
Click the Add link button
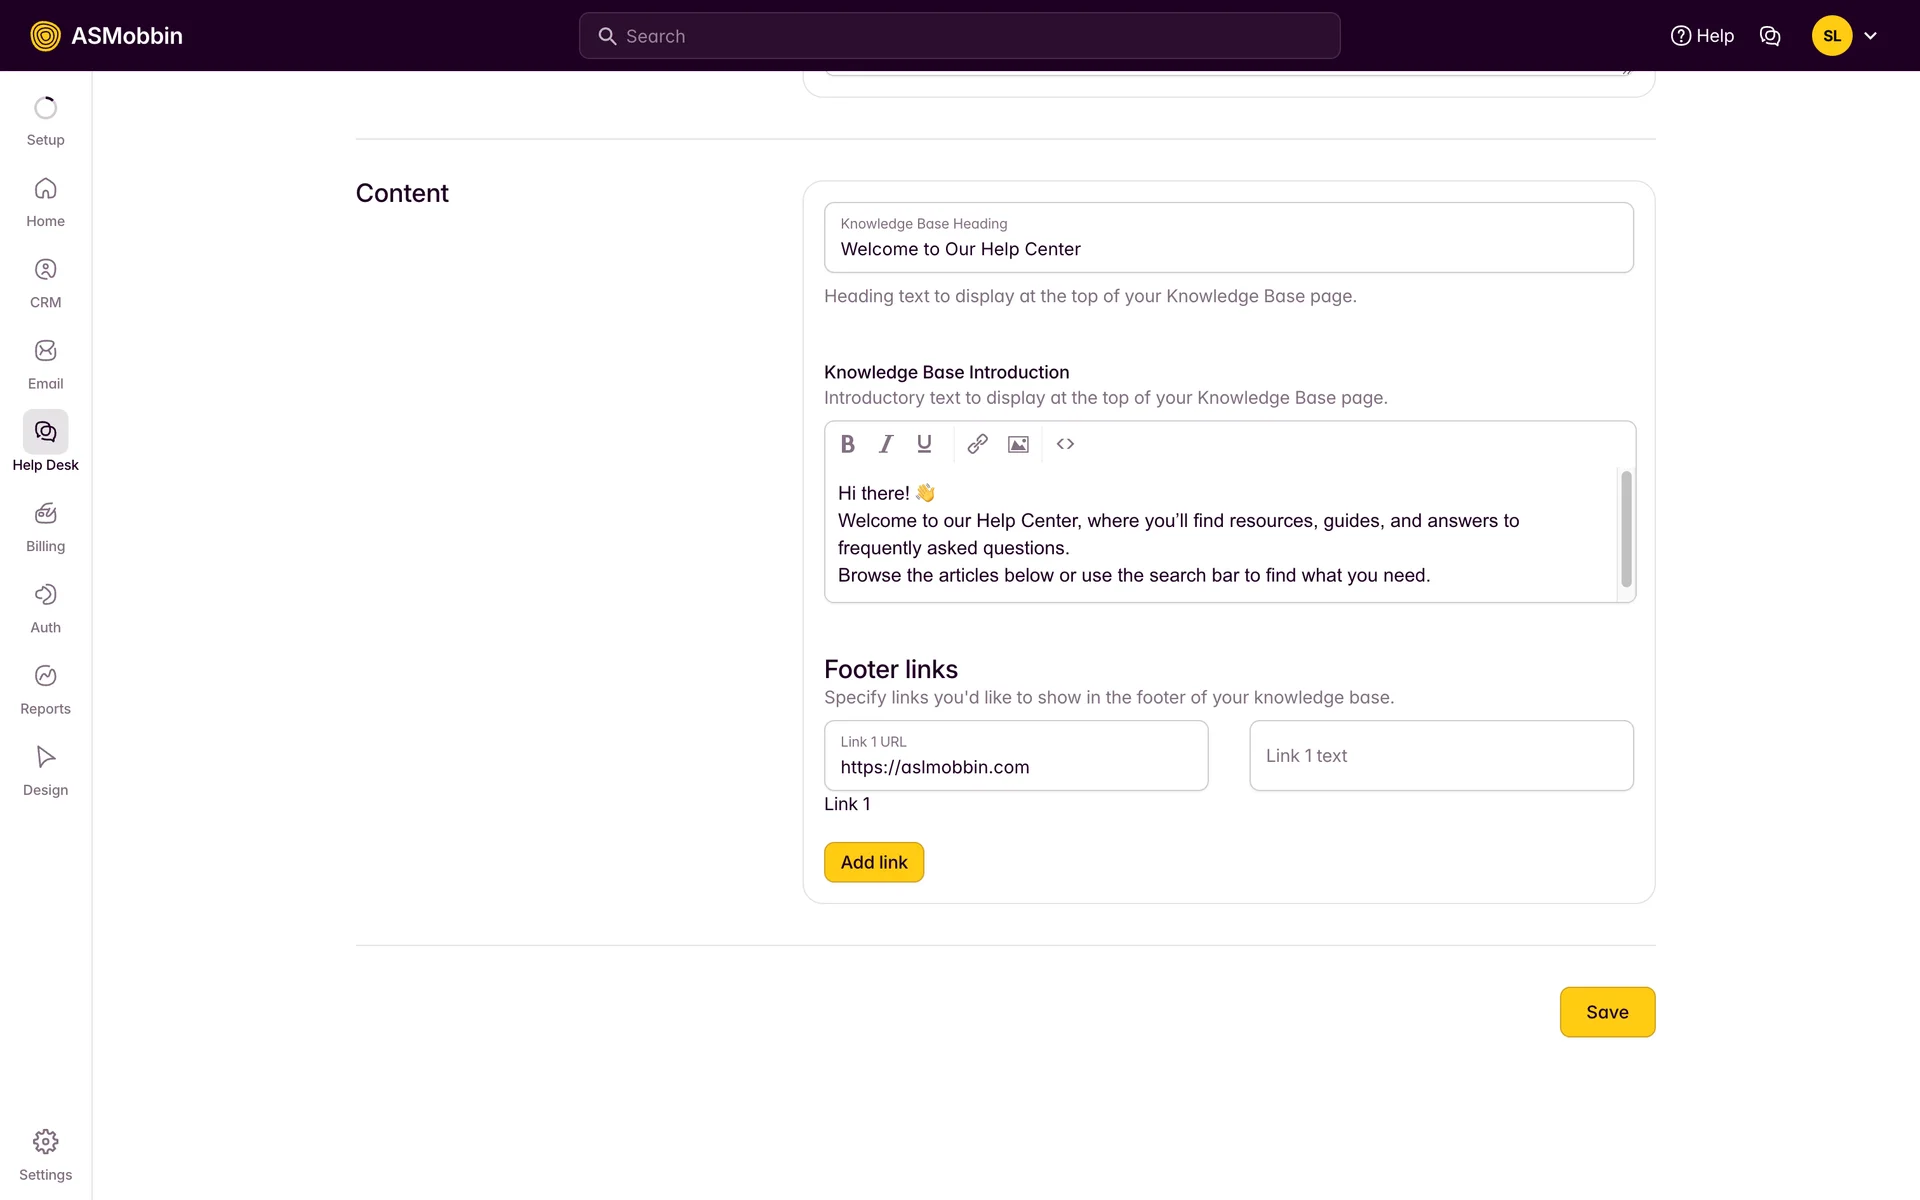click(x=873, y=862)
